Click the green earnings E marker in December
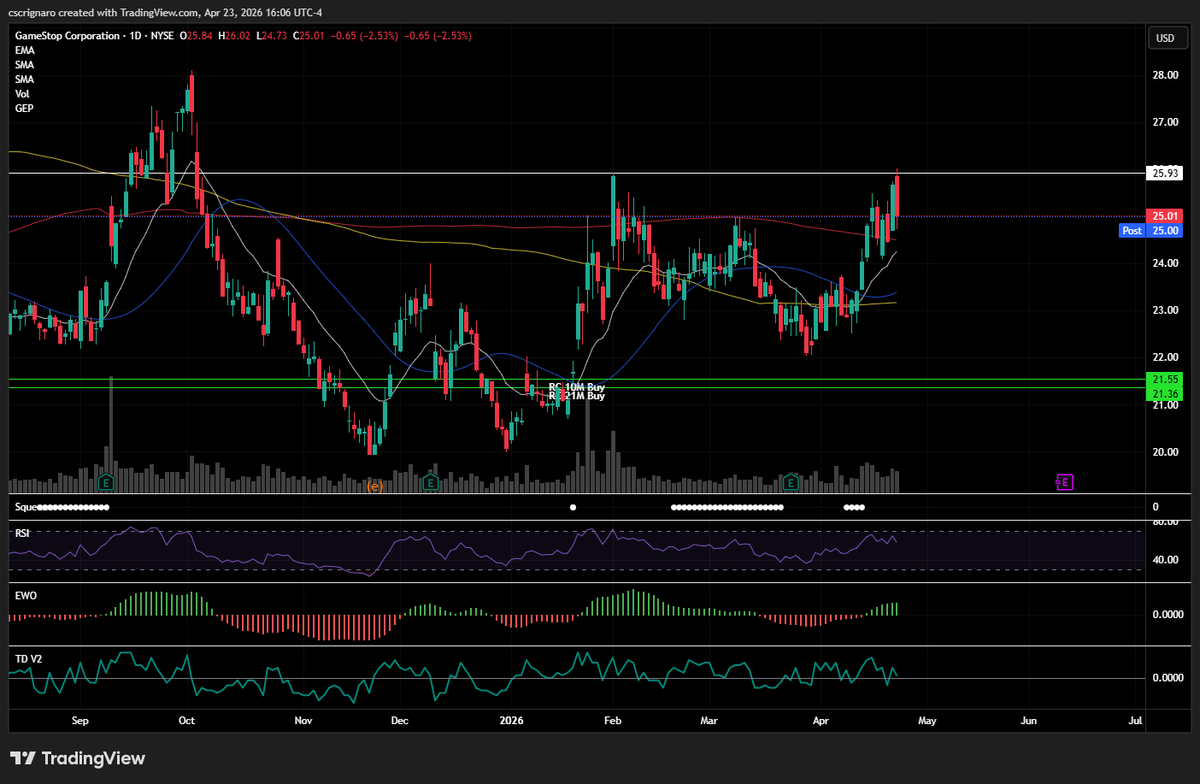Viewport: 1200px width, 784px height. point(431,483)
